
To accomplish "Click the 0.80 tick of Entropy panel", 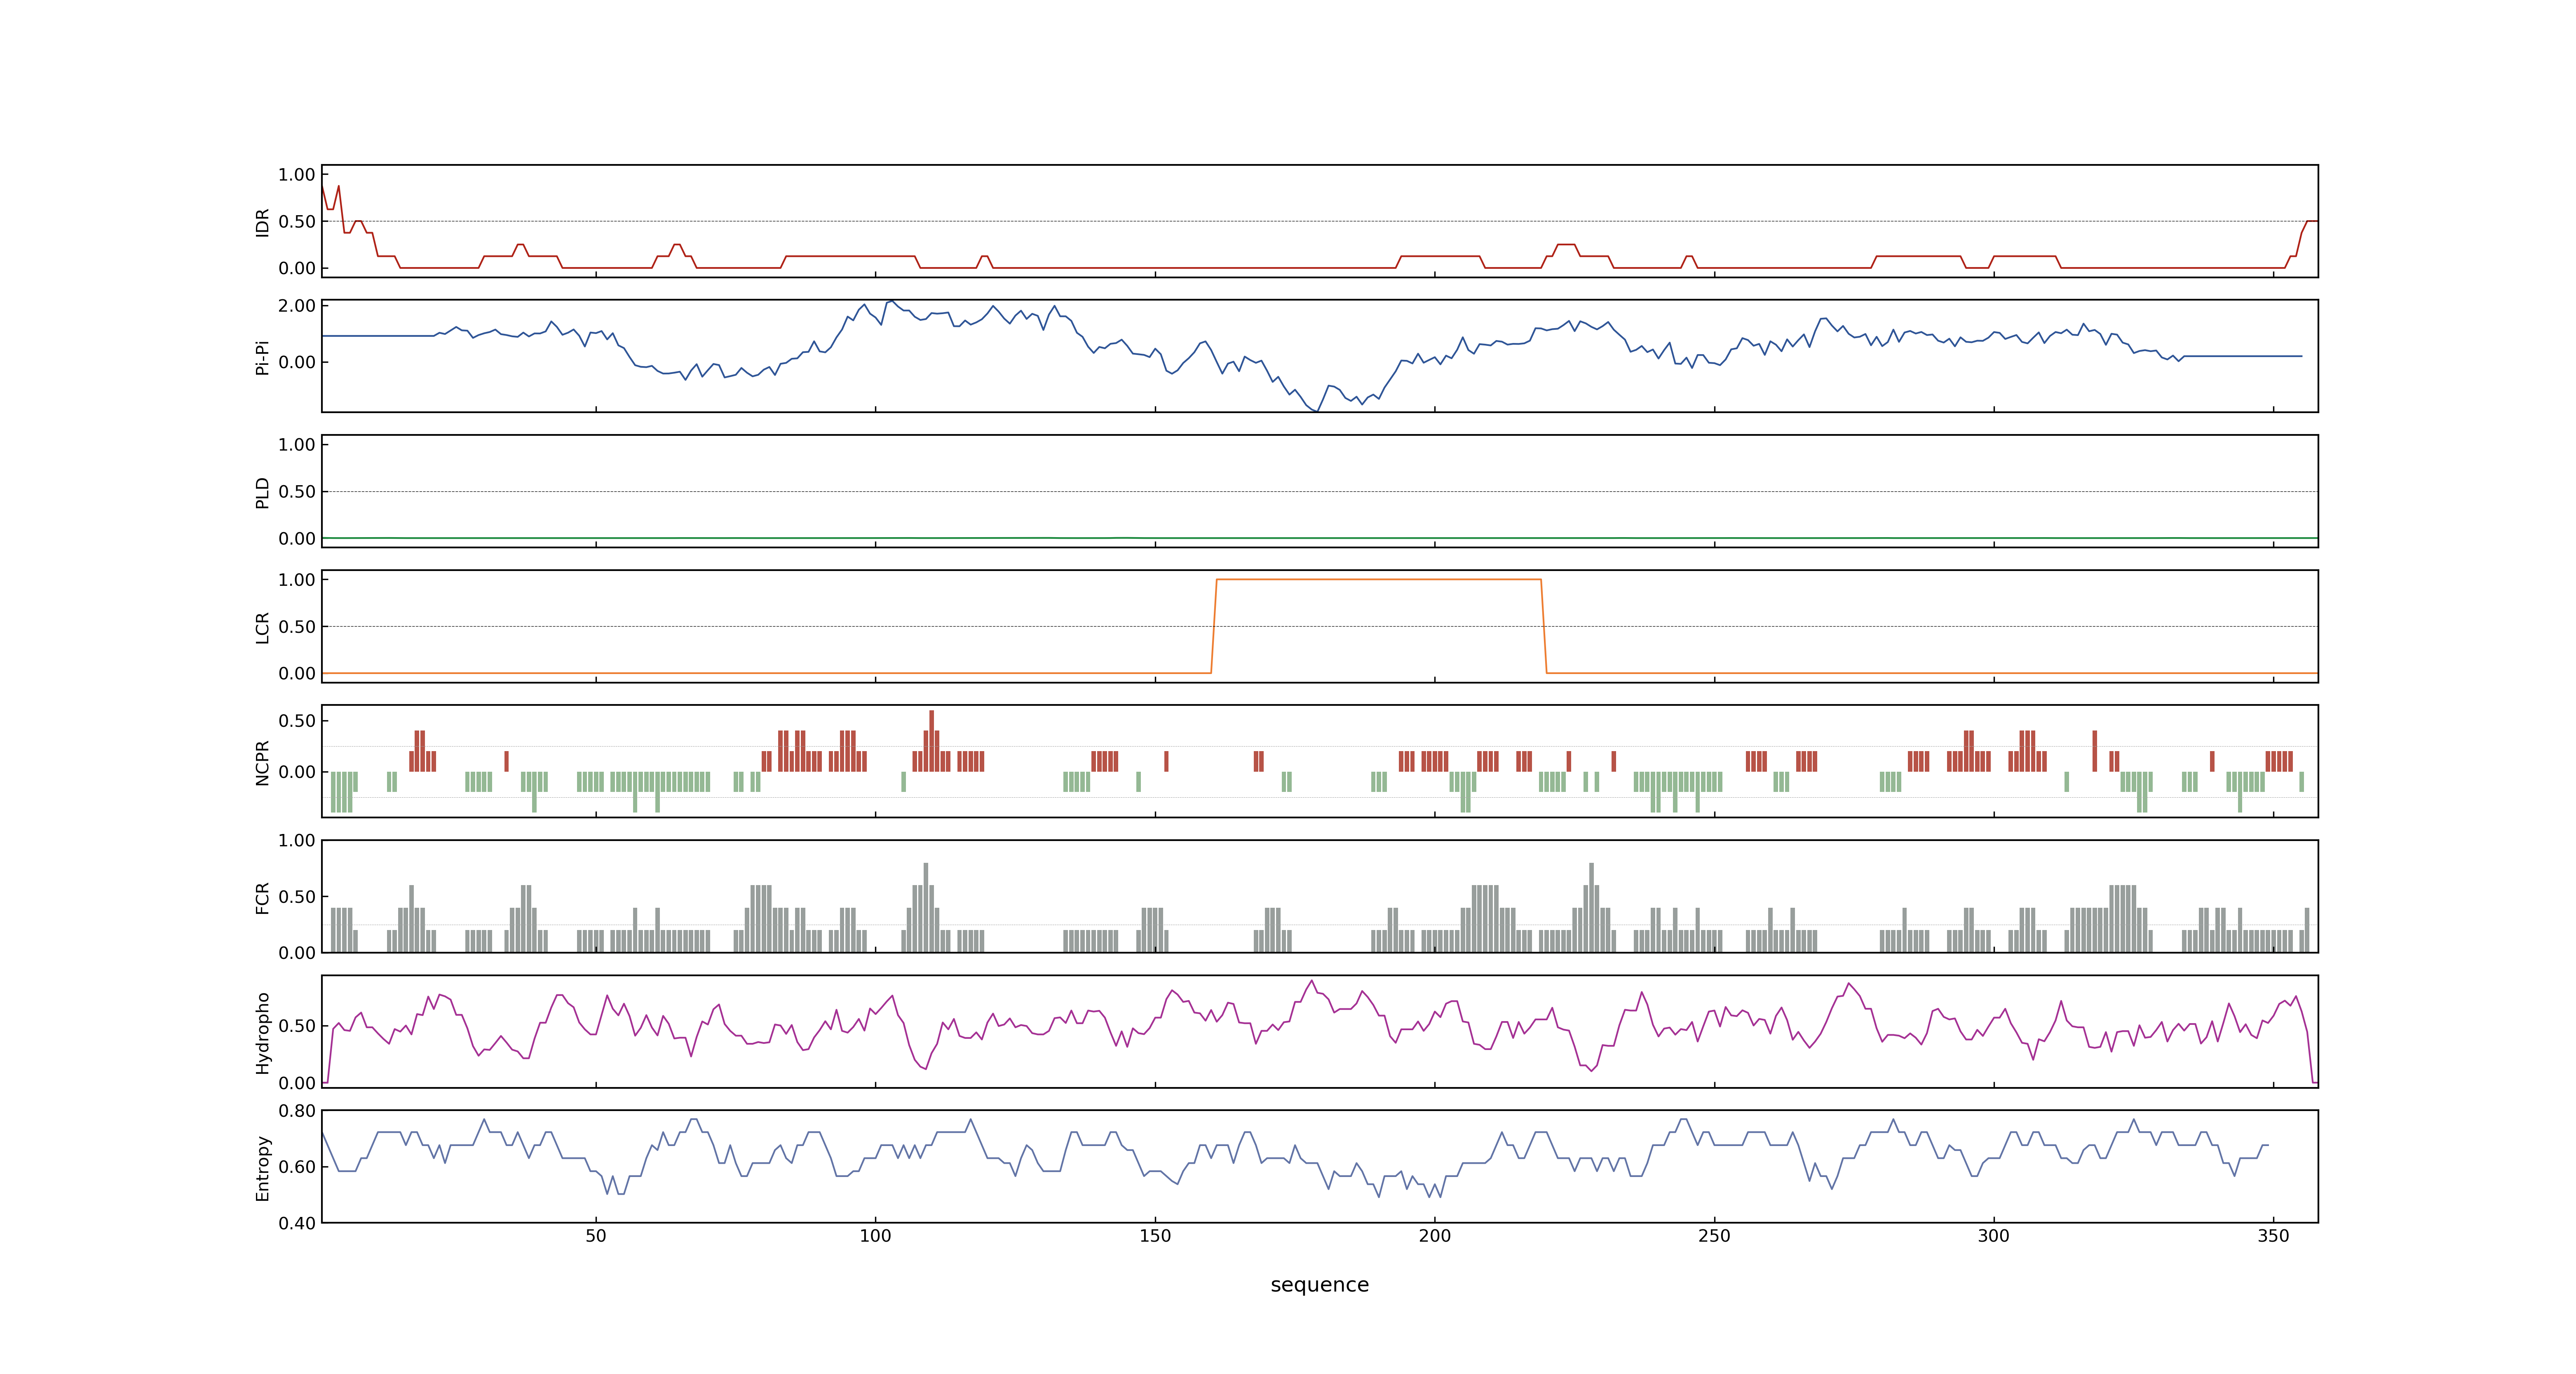I will pyautogui.click(x=297, y=1111).
